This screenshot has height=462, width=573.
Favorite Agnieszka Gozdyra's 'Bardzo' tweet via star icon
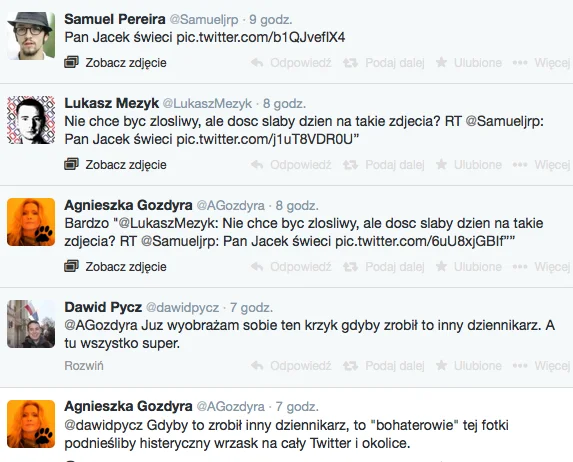click(x=441, y=266)
